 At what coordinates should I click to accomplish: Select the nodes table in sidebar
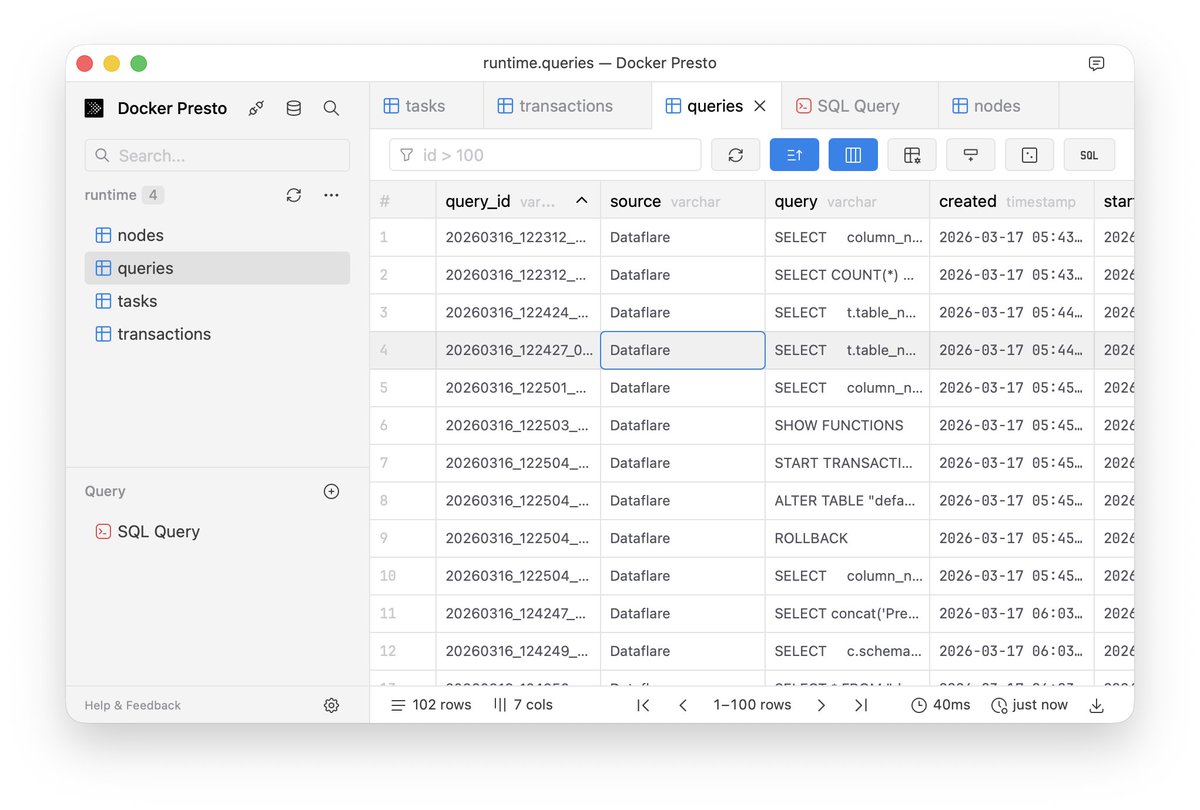(217, 235)
